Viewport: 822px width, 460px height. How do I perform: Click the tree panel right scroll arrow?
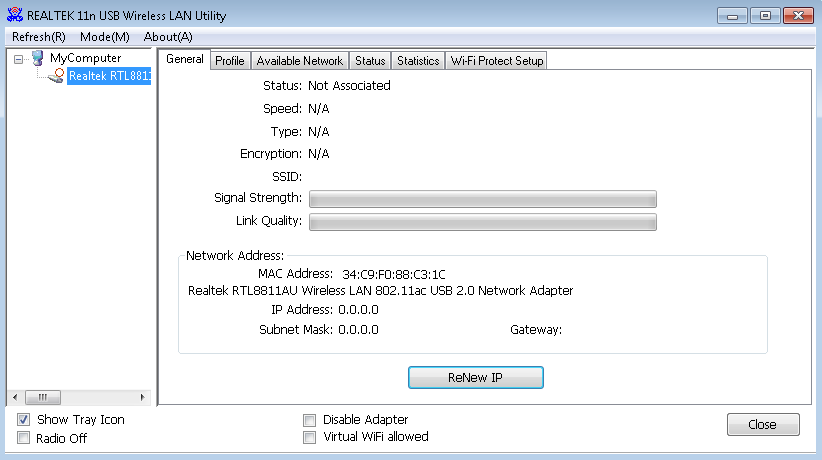click(x=143, y=398)
